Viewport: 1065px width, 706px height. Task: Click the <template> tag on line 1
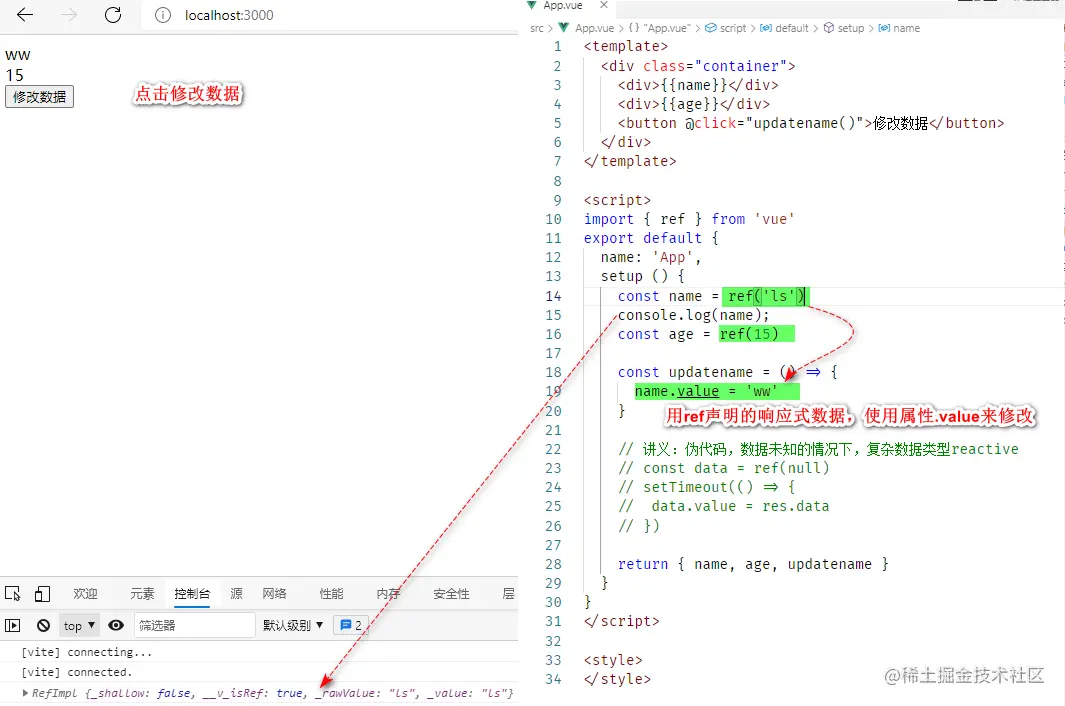pyautogui.click(x=626, y=46)
